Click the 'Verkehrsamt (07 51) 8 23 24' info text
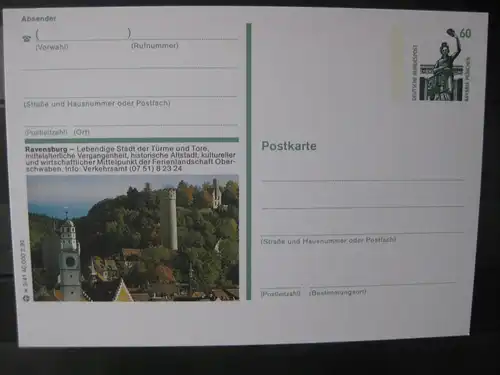500x375 pixels. pos(132,169)
